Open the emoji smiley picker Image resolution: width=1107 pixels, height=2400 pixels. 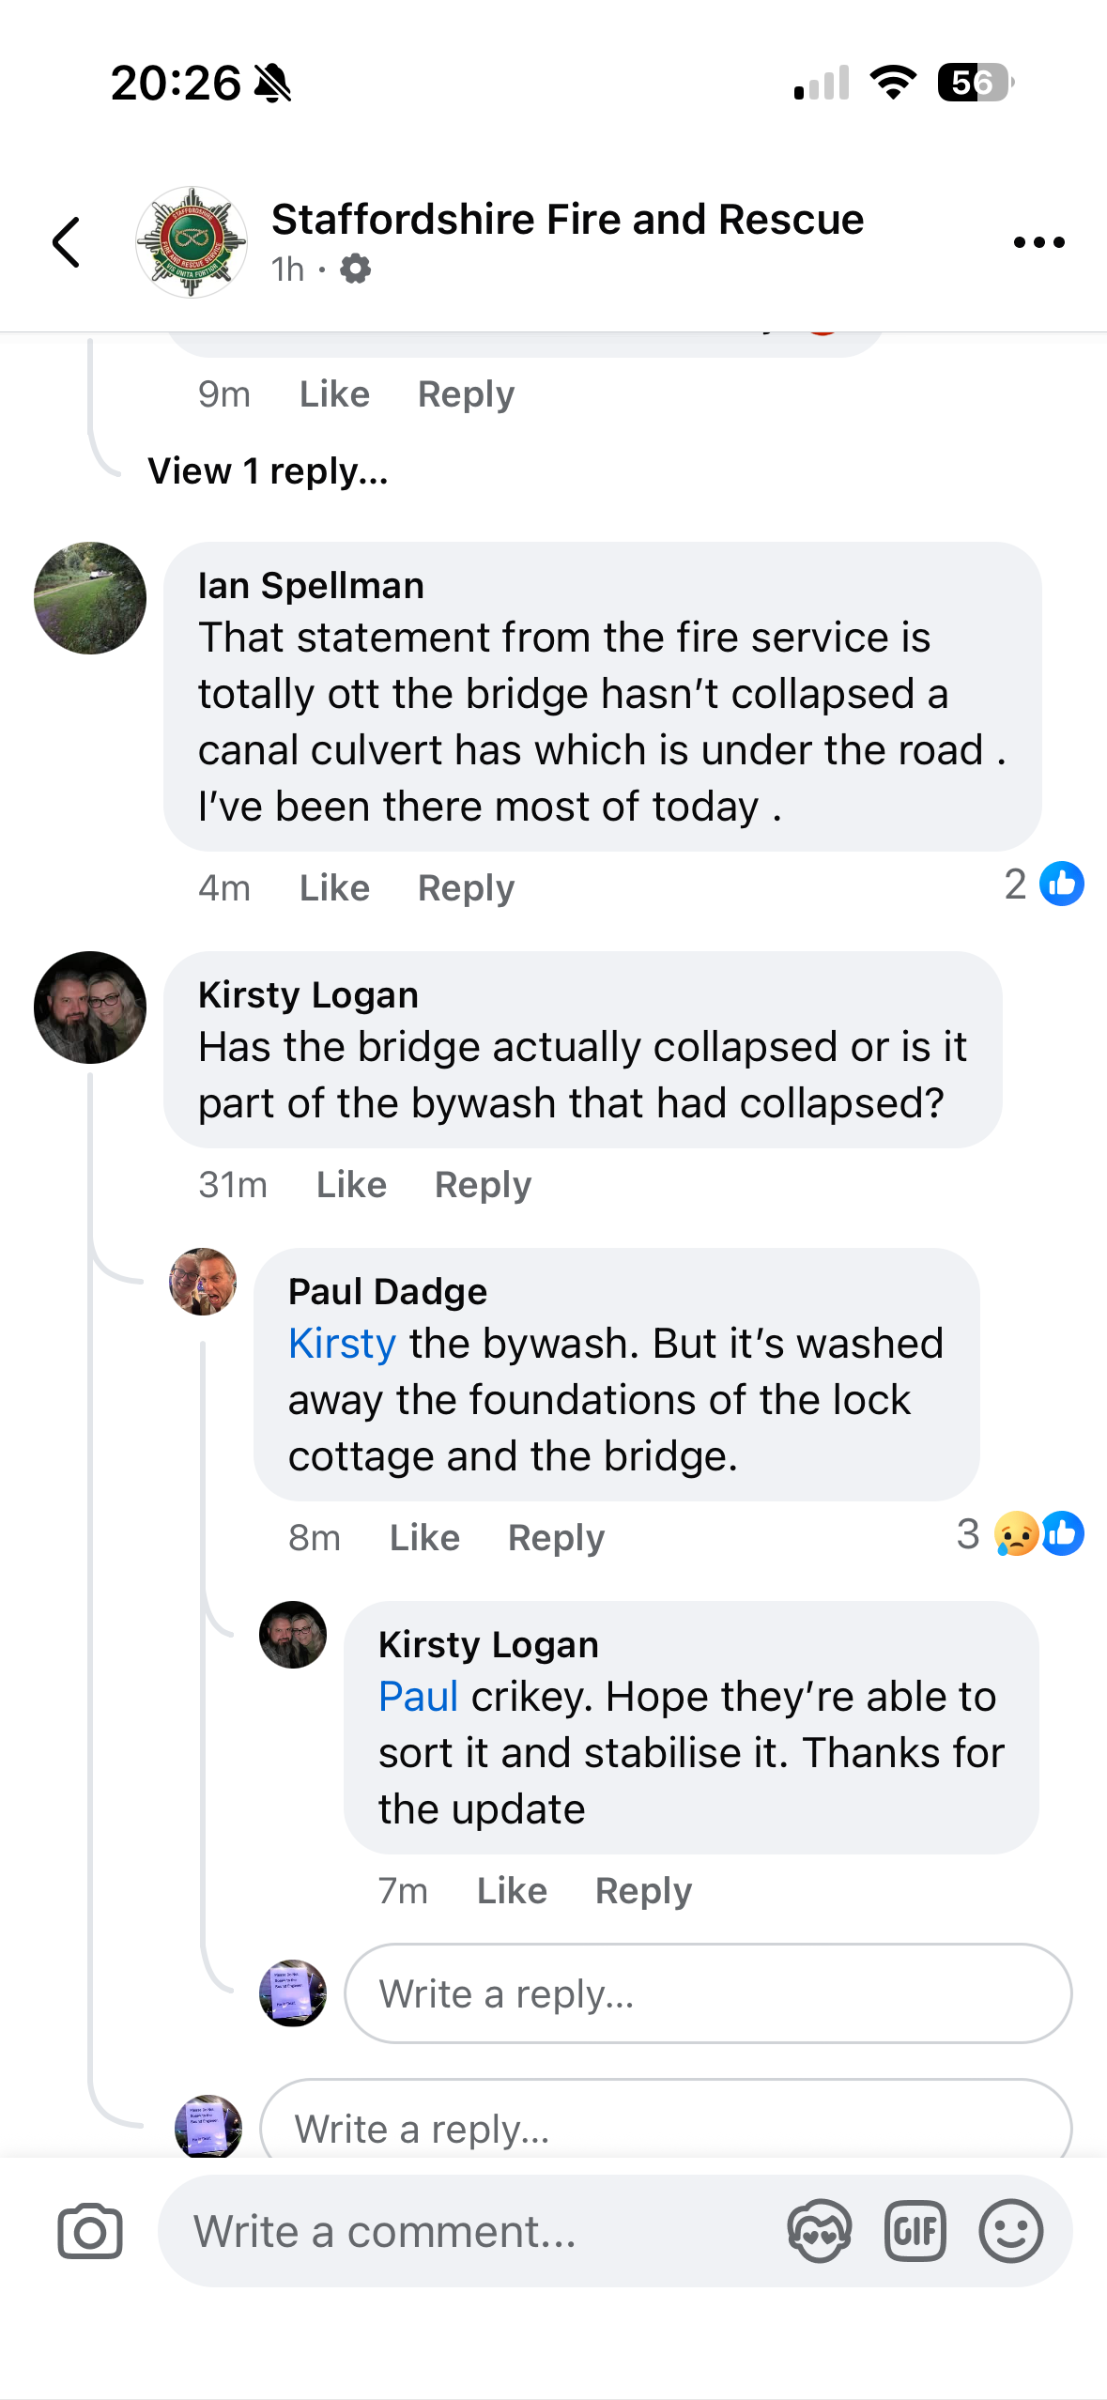1010,2231
